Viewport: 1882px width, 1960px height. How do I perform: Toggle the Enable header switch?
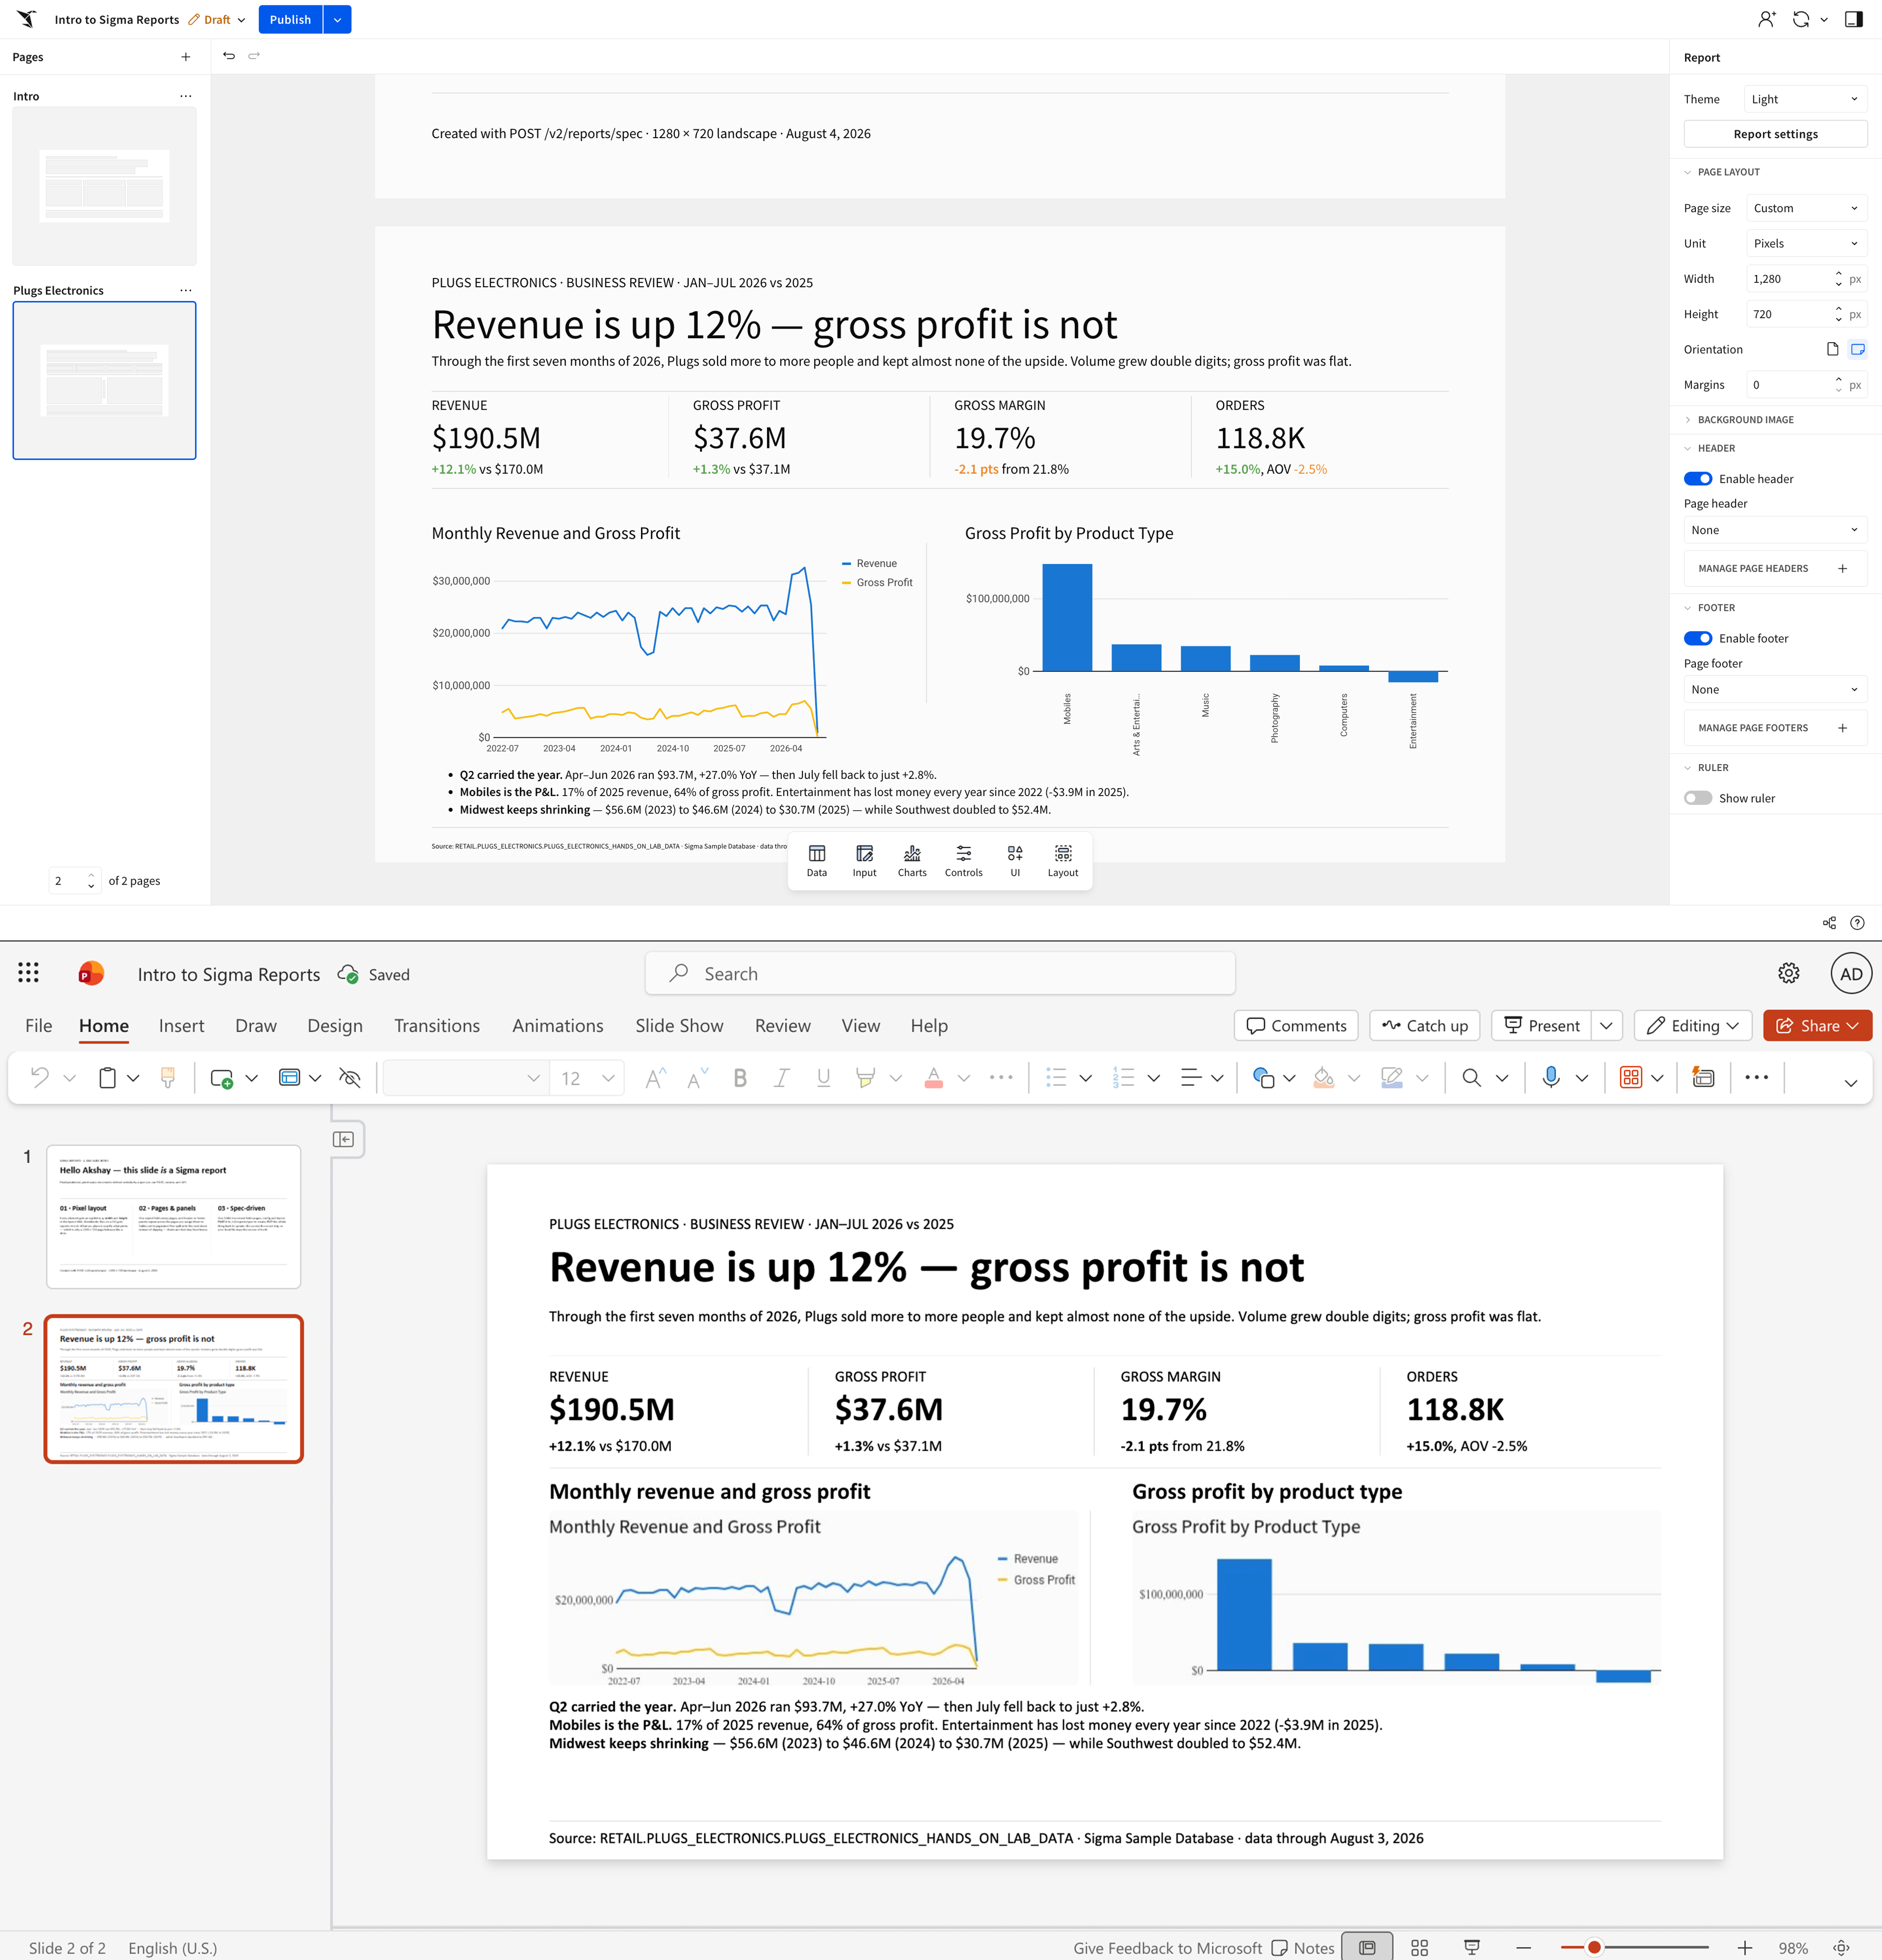coord(1698,479)
